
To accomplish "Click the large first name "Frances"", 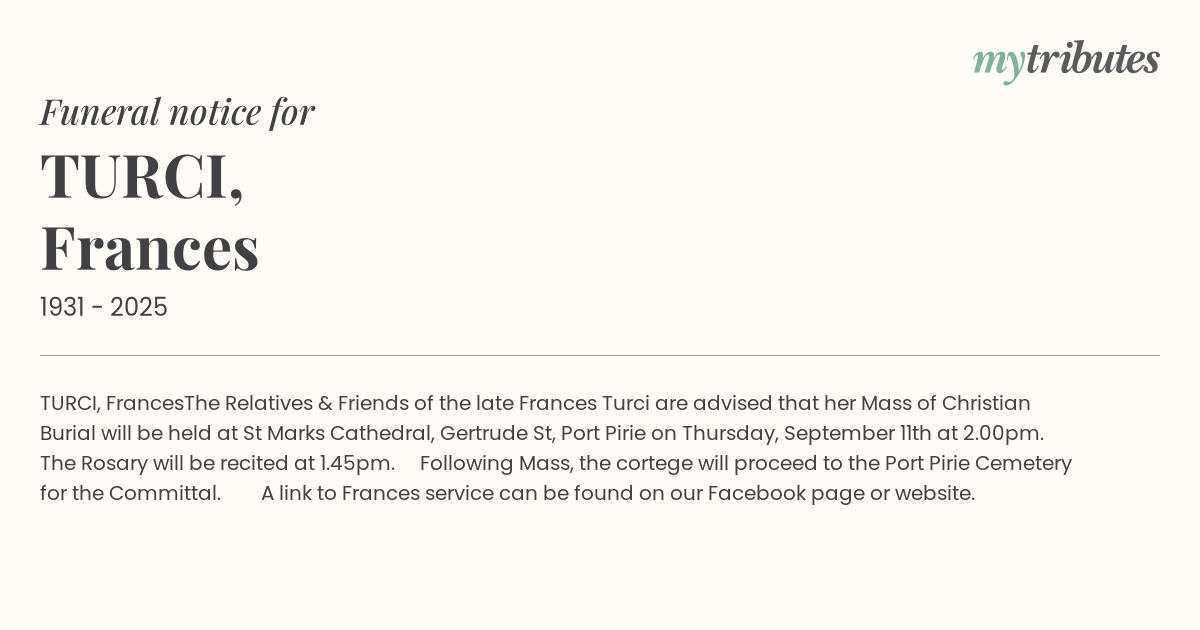I will (150, 248).
